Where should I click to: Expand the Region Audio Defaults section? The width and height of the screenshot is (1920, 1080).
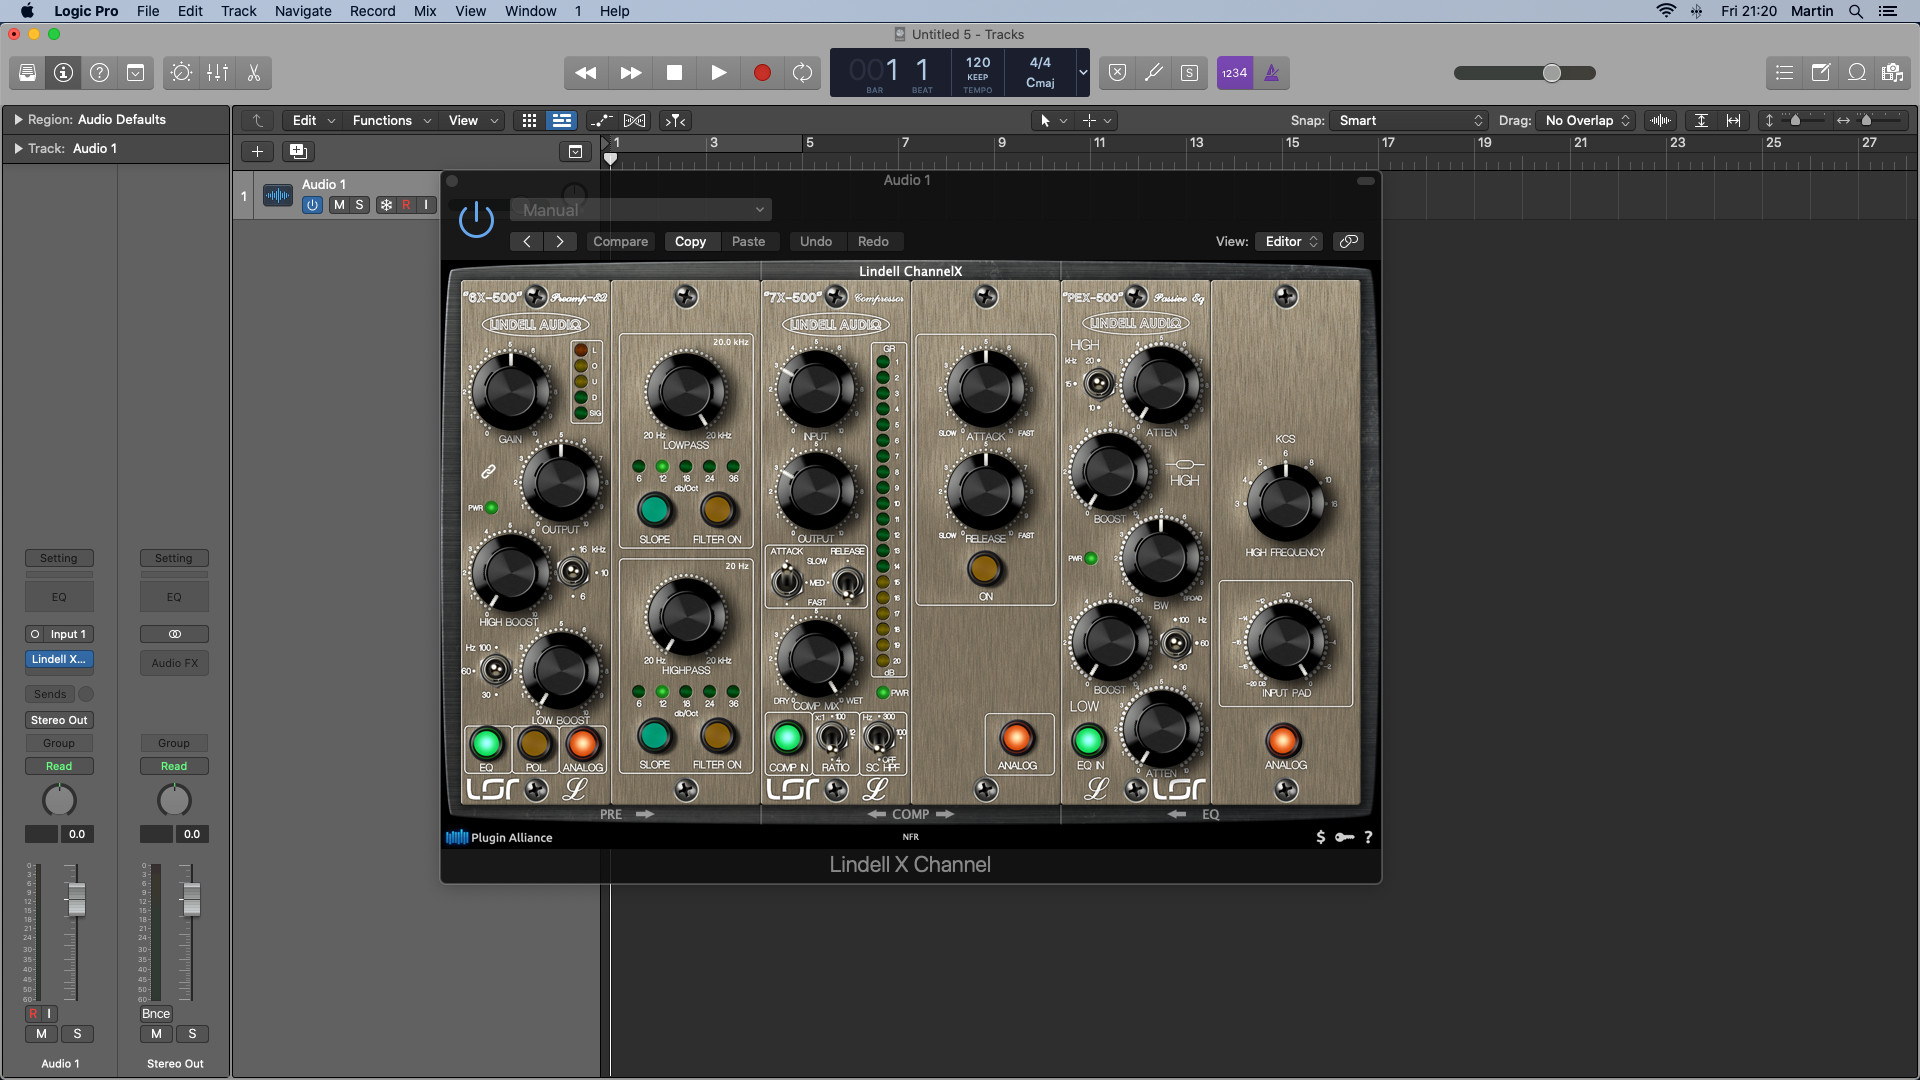point(18,120)
